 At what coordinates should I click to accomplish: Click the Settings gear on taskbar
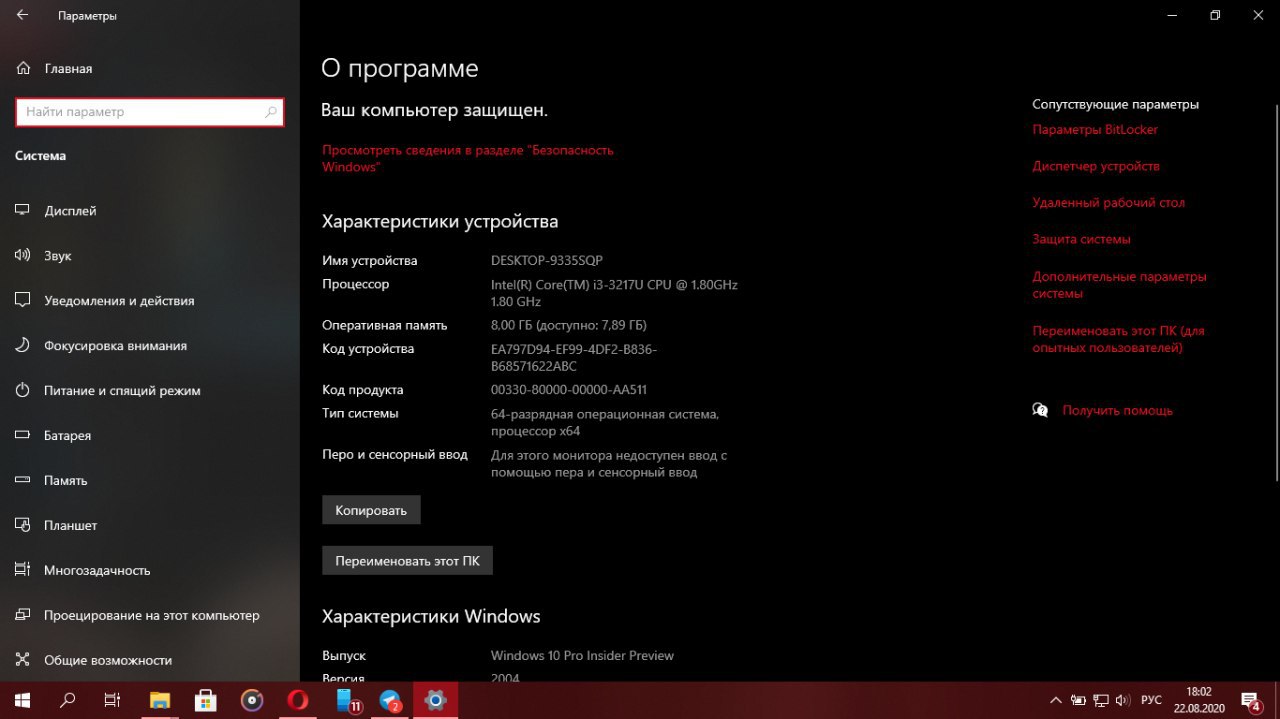[x=435, y=700]
